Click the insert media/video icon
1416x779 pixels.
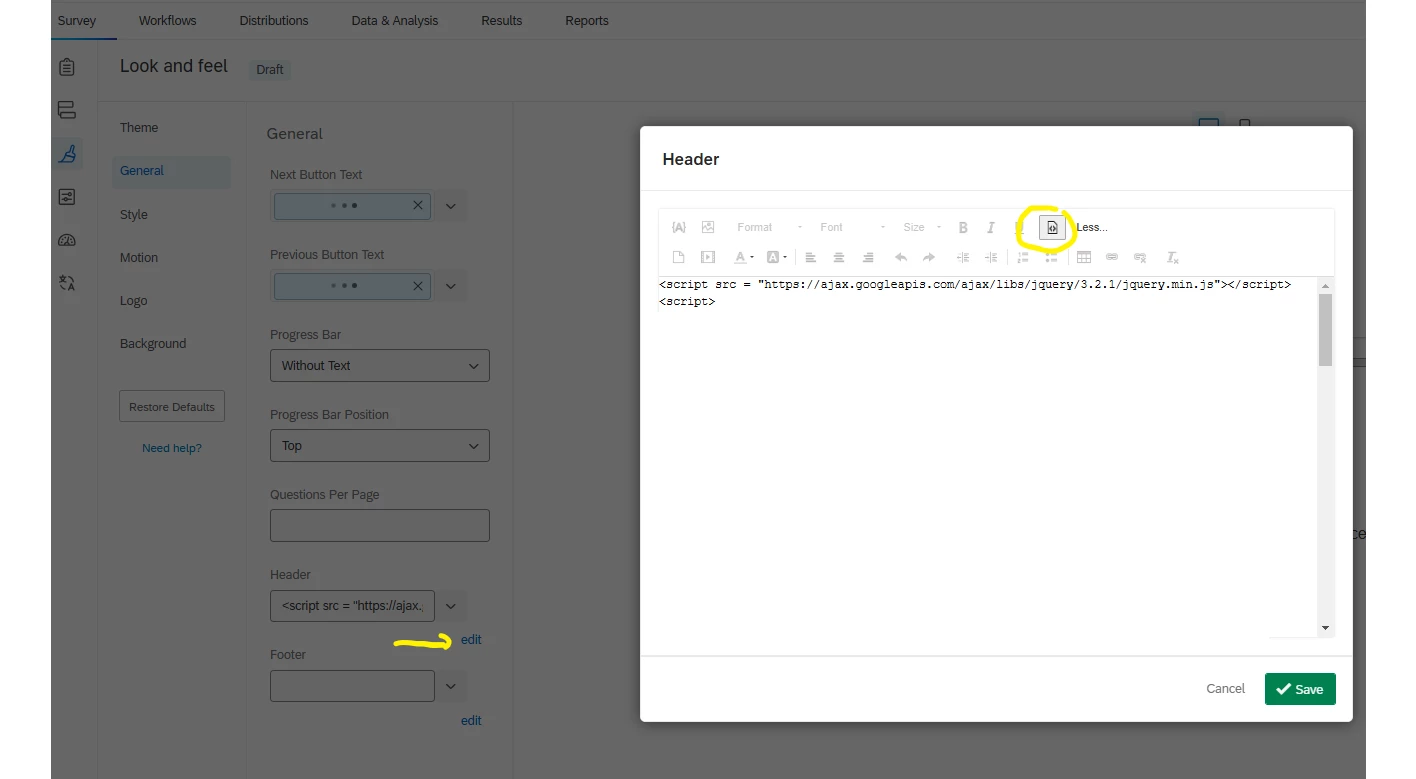[x=708, y=257]
